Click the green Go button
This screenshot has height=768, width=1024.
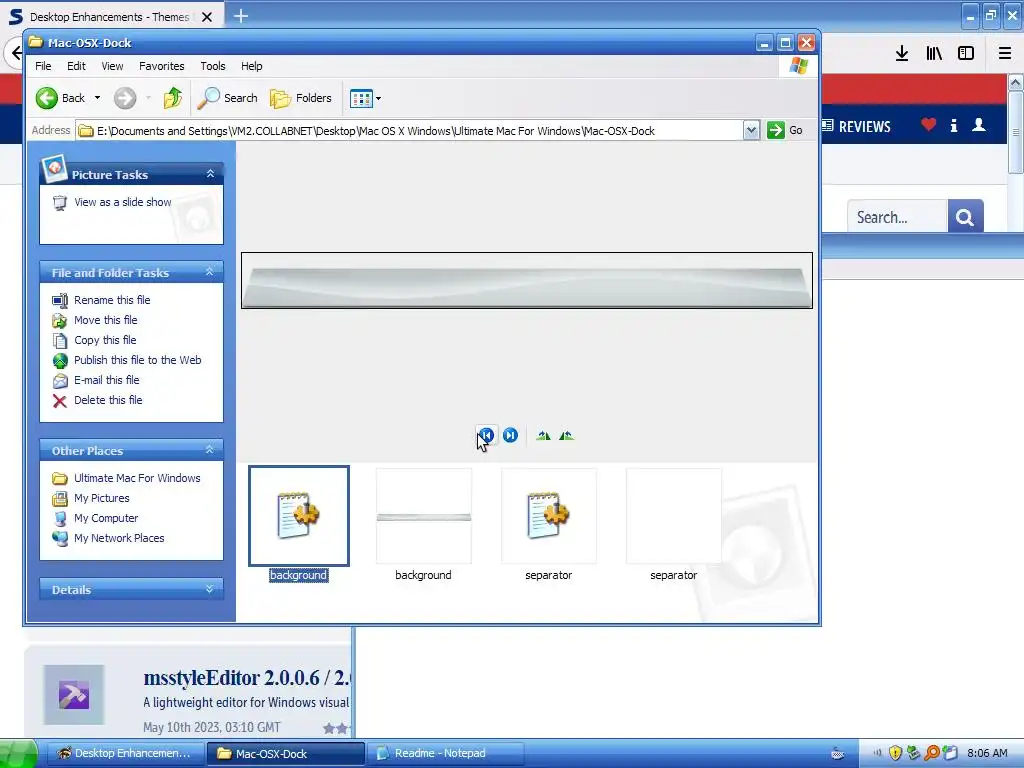(784, 130)
